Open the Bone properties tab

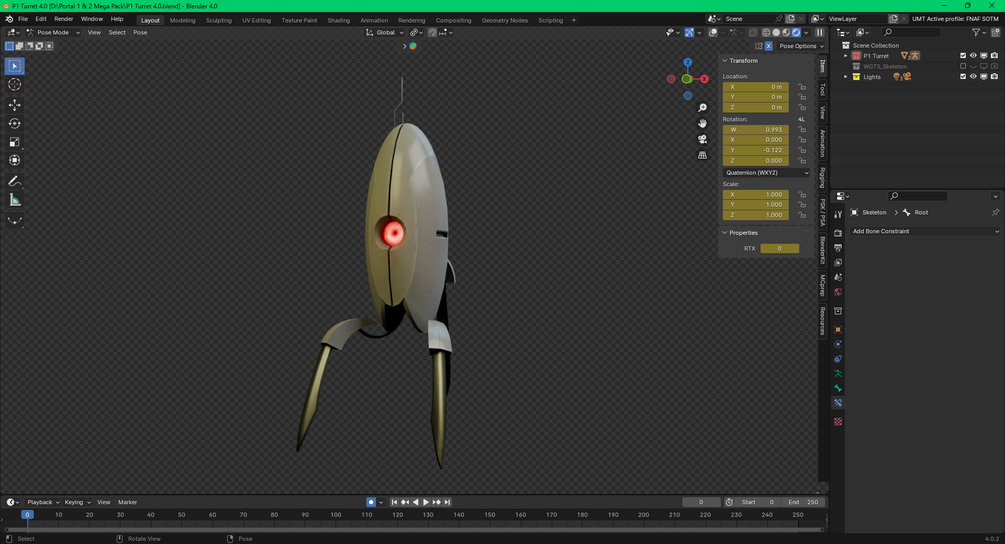pyautogui.click(x=838, y=388)
